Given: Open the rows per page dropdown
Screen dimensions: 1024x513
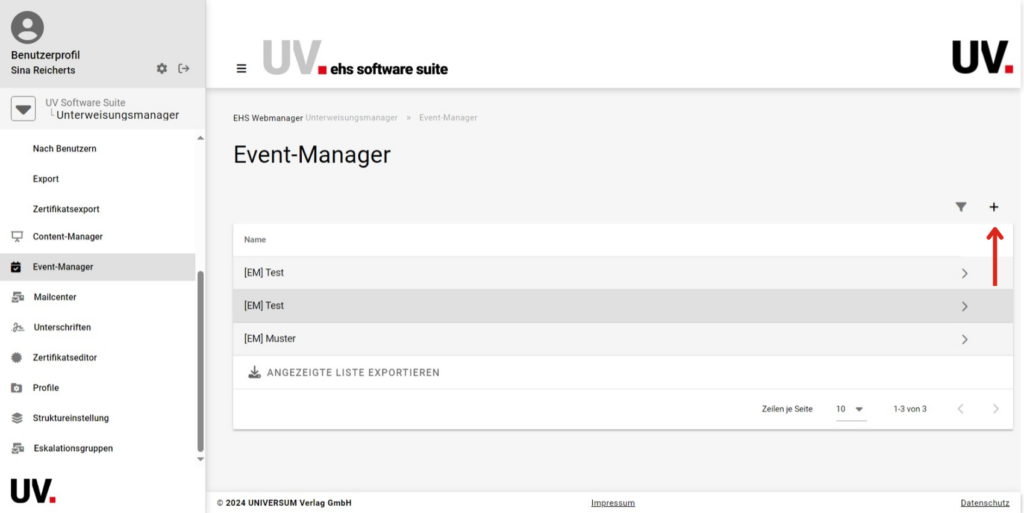Looking at the screenshot, I should [850, 409].
